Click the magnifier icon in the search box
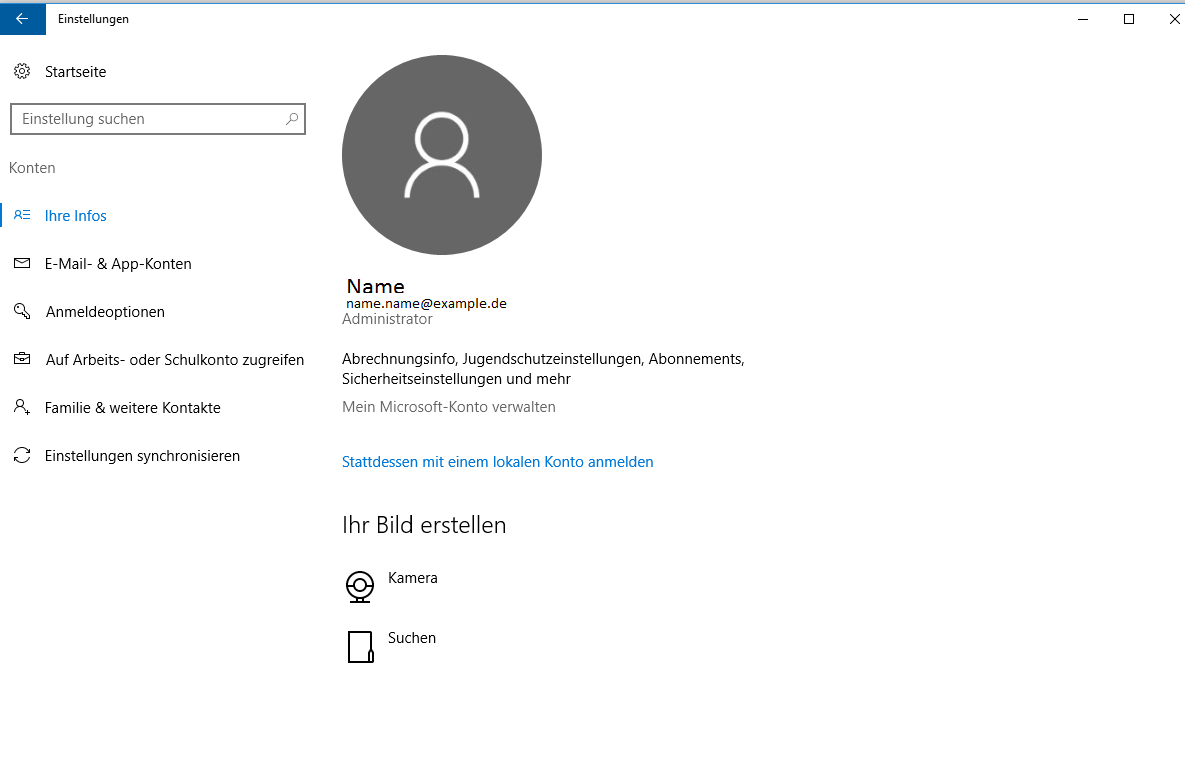This screenshot has width=1185, height=775. pos(291,118)
